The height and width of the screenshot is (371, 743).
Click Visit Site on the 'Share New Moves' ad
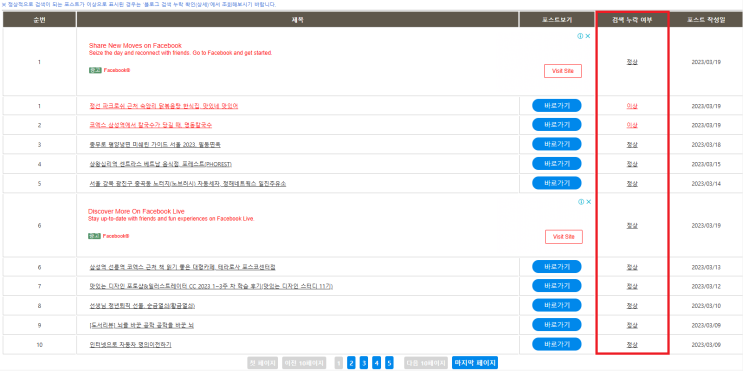(x=563, y=71)
